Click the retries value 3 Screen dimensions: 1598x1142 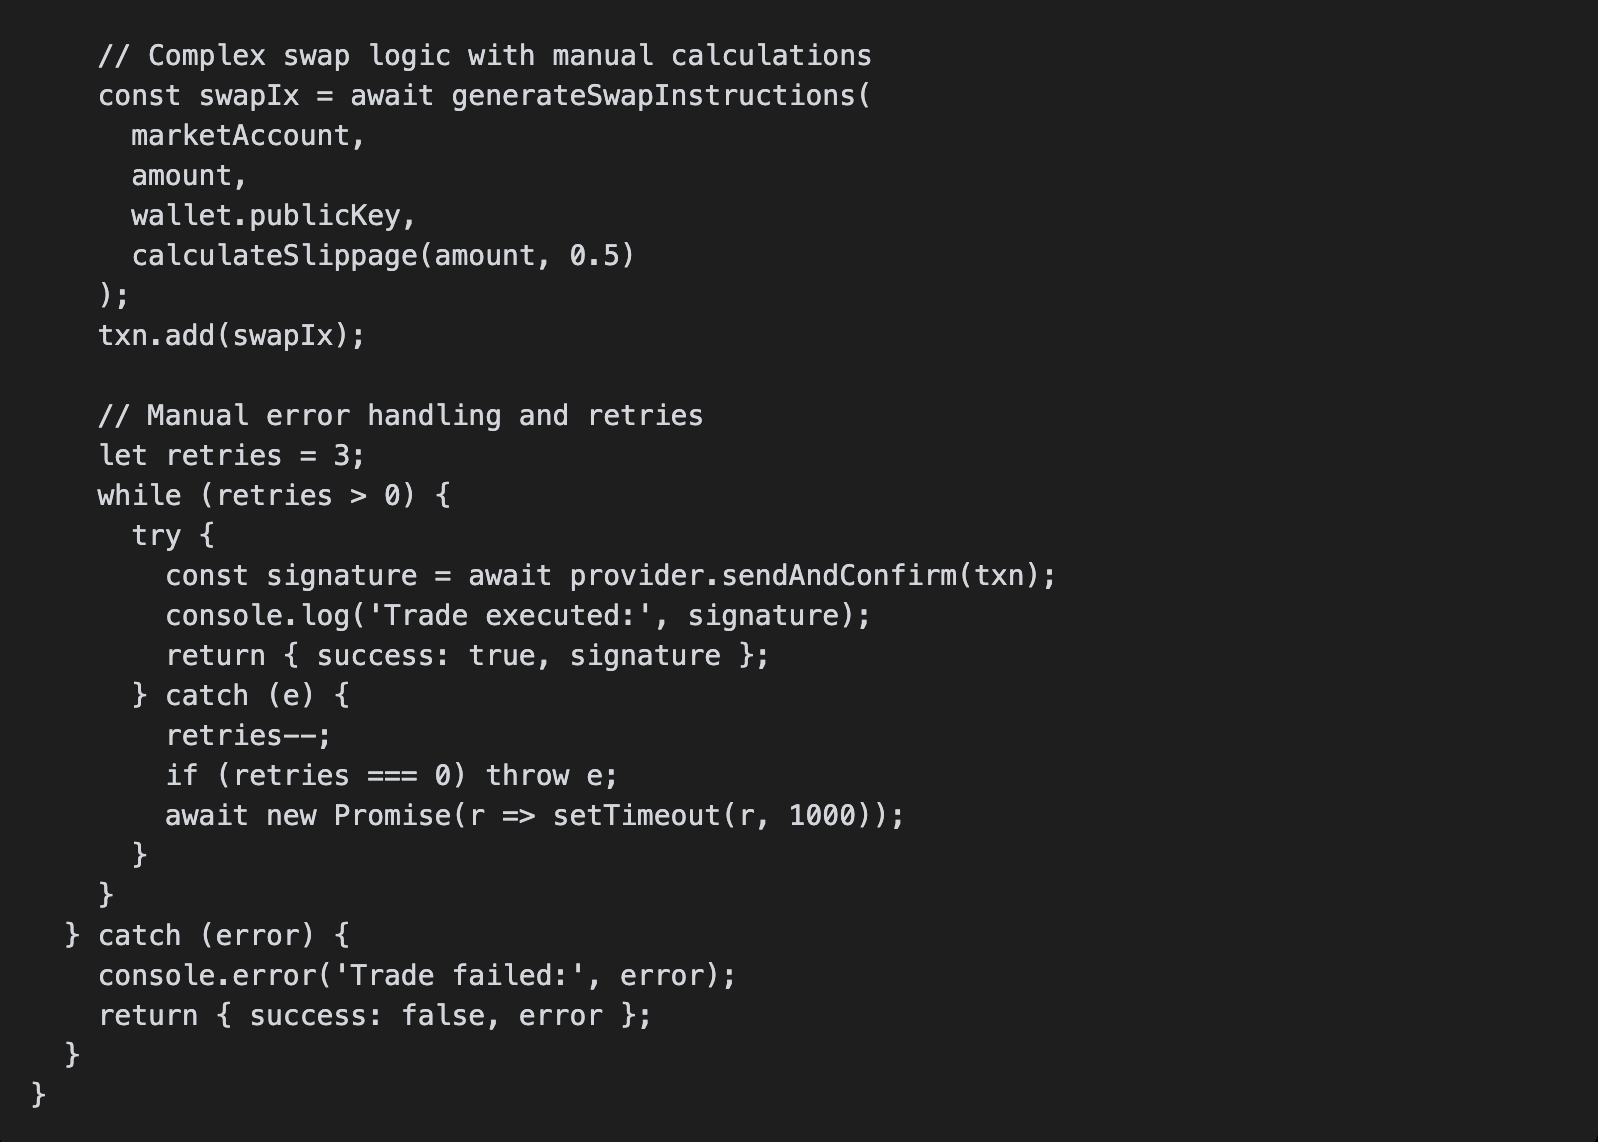pyautogui.click(x=342, y=456)
